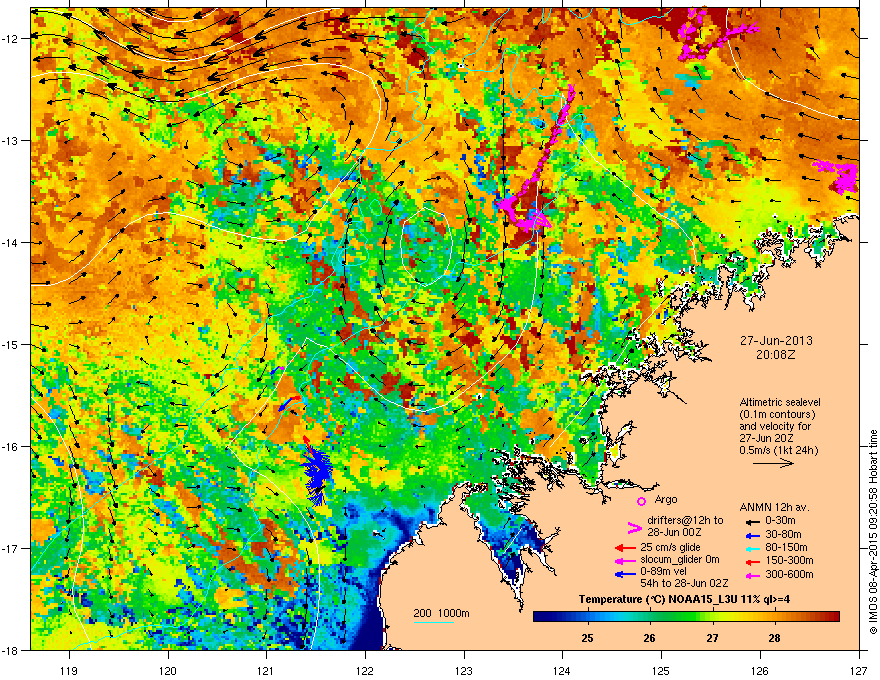880x680 pixels.
Task: Click the 26 tick label under colorbar
Action: click(649, 638)
